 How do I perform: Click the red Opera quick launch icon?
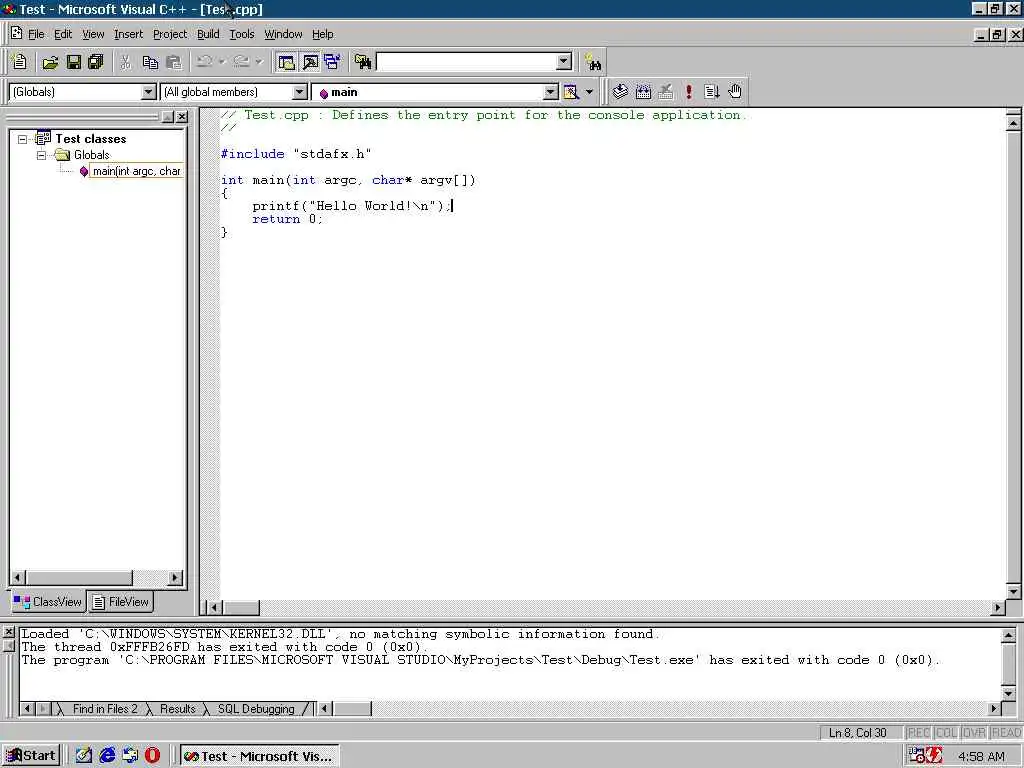(152, 756)
